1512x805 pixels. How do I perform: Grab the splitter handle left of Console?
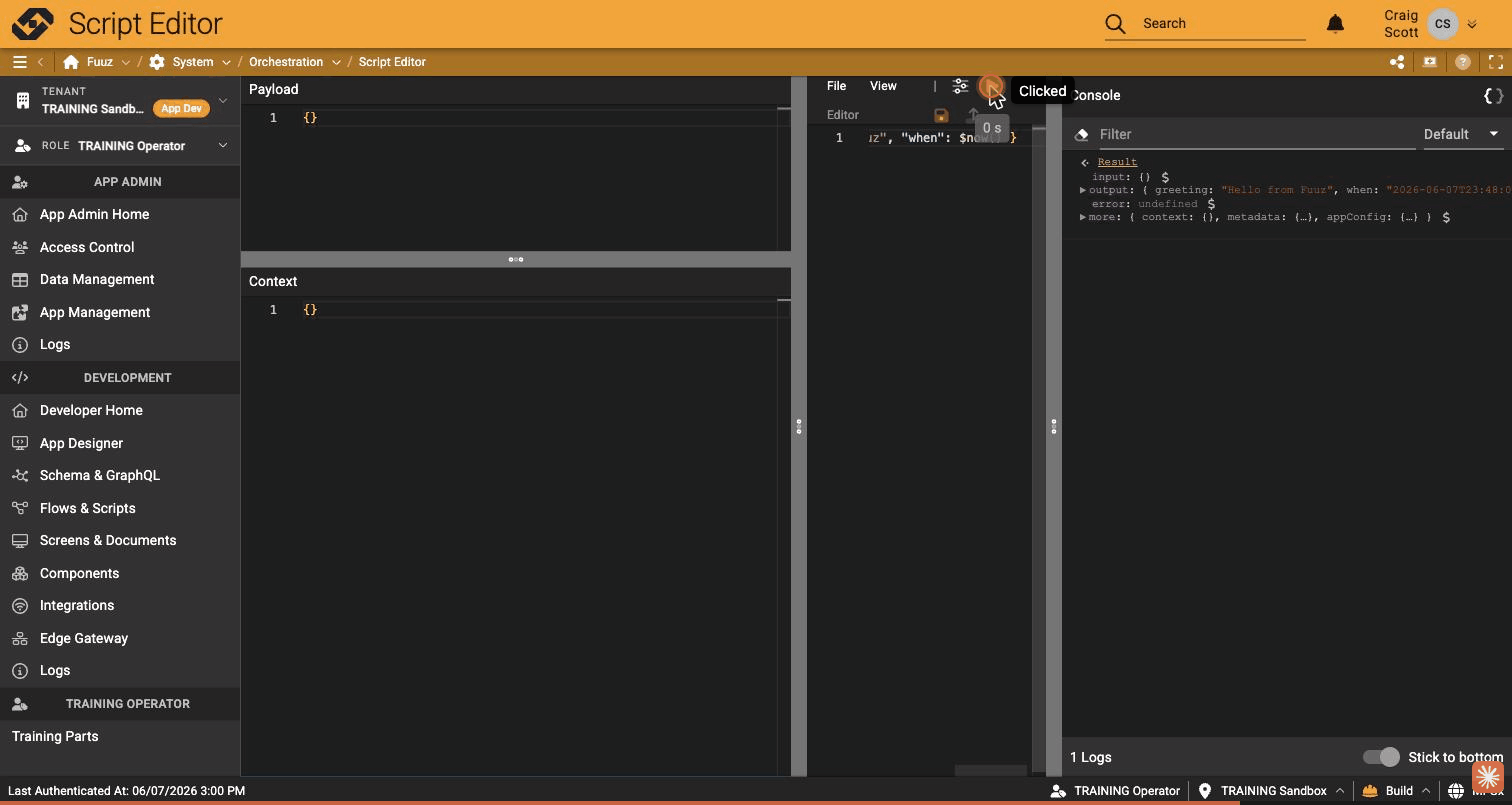click(x=1054, y=427)
